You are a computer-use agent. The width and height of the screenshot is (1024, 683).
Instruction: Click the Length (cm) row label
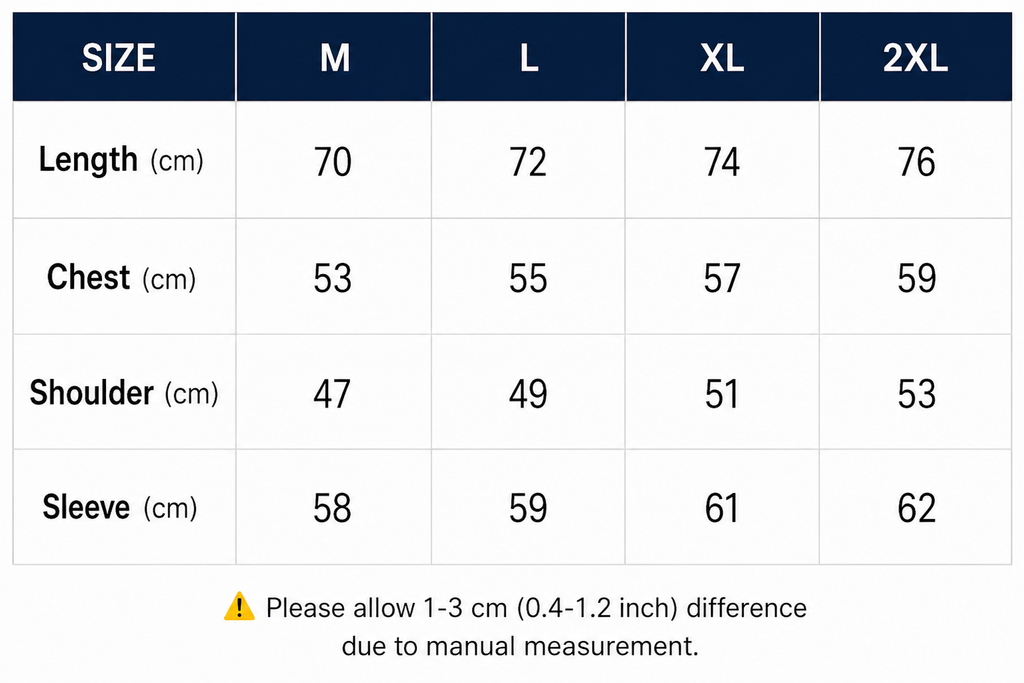pyautogui.click(x=121, y=160)
